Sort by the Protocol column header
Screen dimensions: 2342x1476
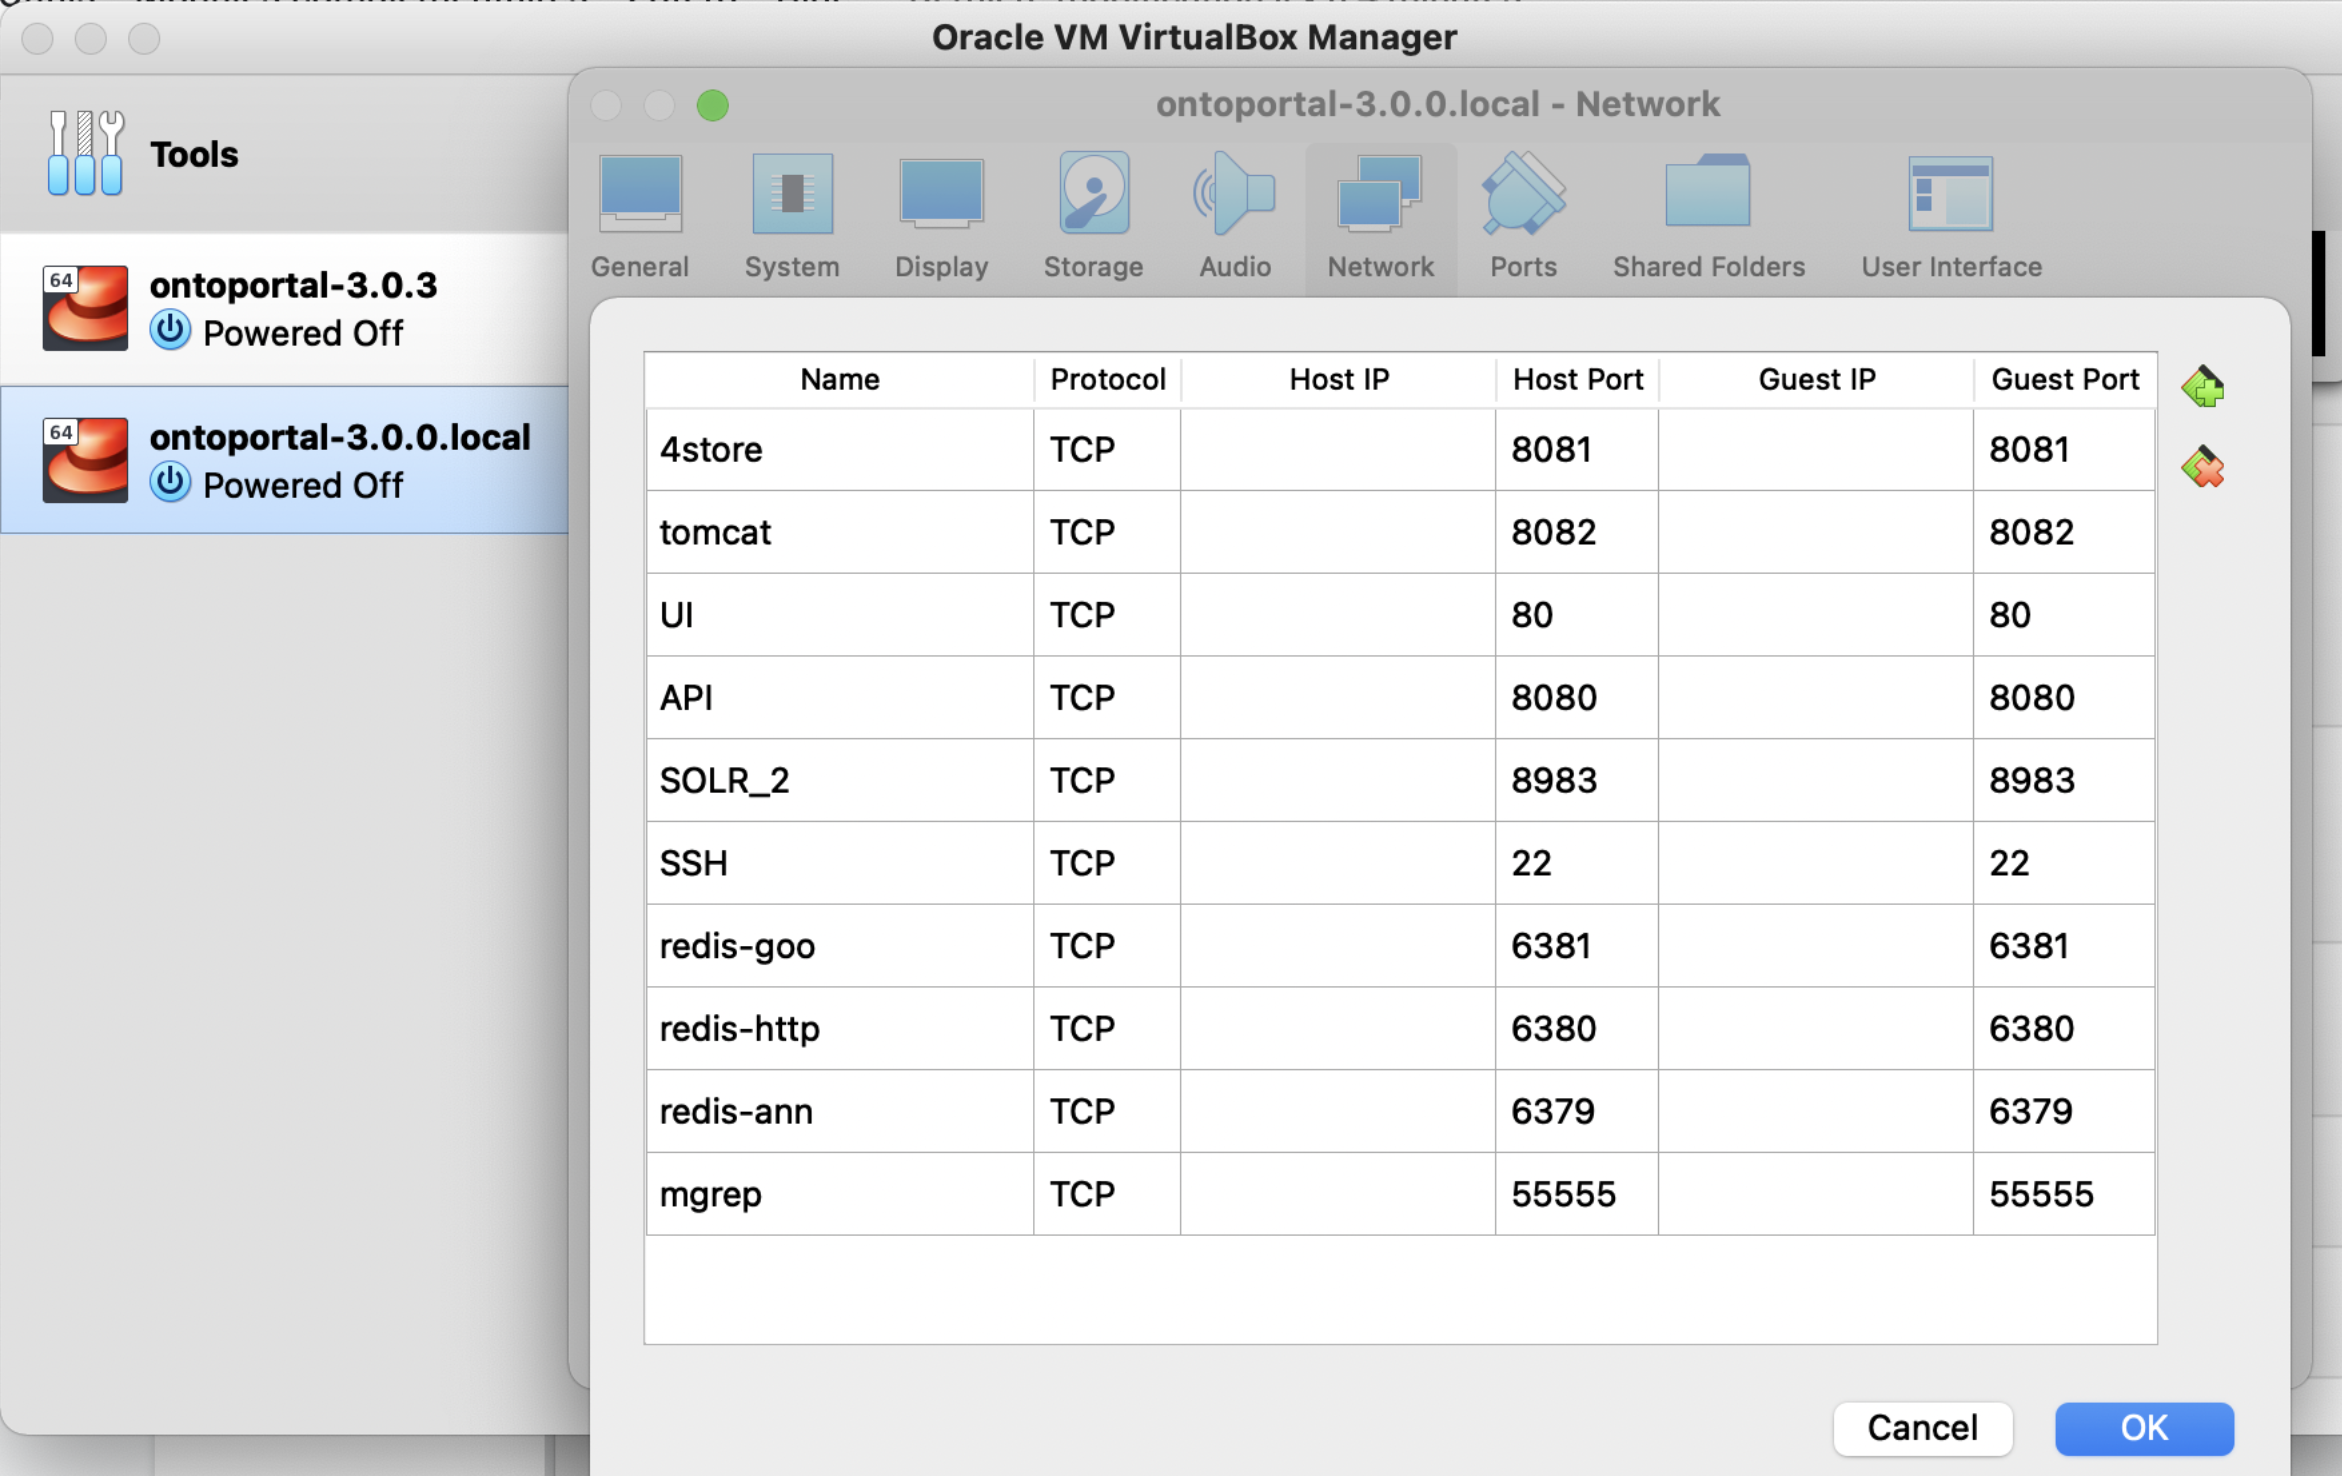click(1107, 380)
